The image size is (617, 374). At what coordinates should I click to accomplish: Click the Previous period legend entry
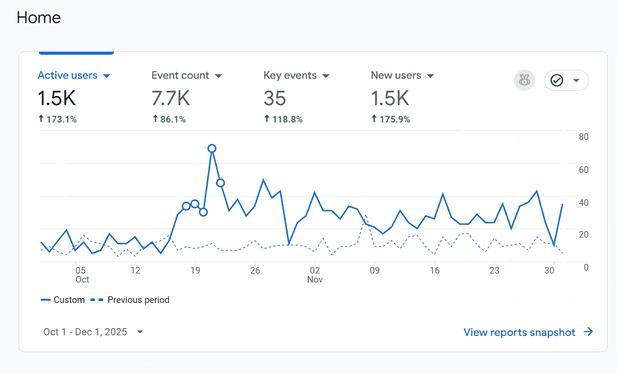click(x=130, y=300)
